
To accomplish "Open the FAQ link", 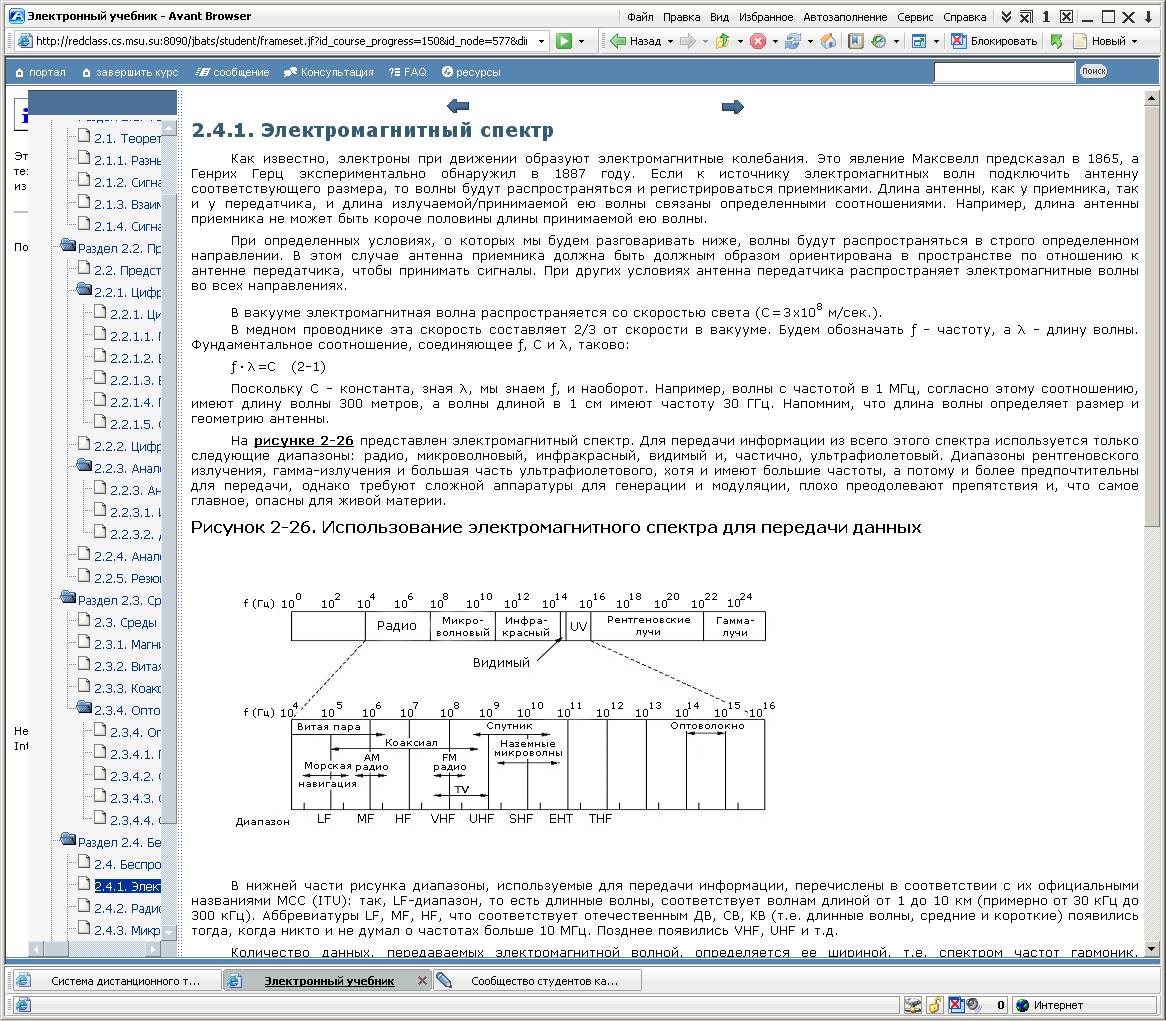I will pyautogui.click(x=408, y=72).
